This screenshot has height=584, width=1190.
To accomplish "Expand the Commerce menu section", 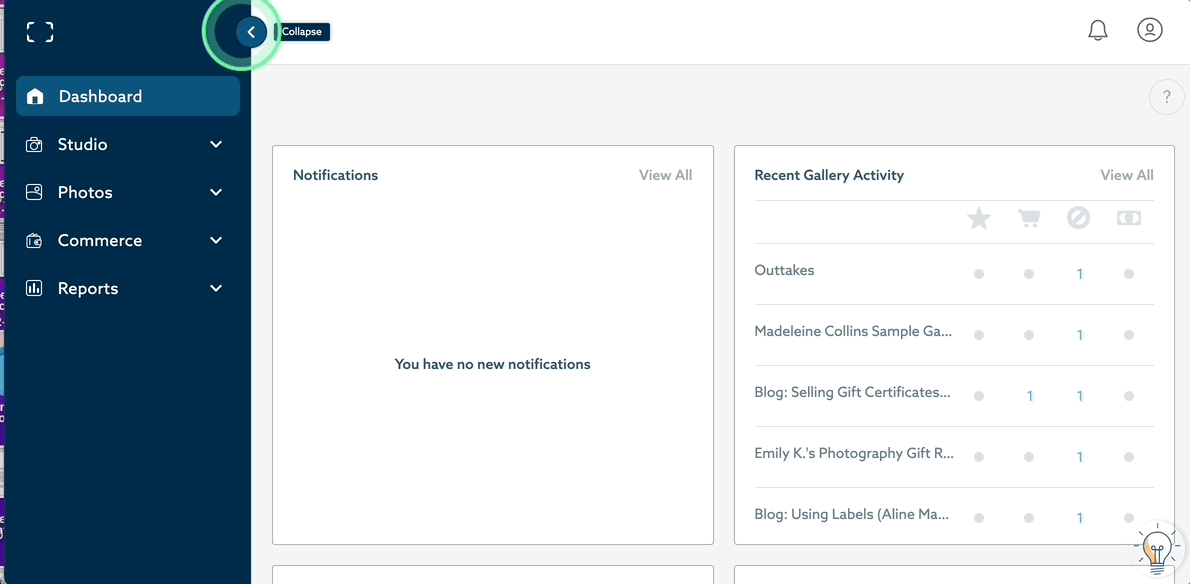I will pos(215,240).
